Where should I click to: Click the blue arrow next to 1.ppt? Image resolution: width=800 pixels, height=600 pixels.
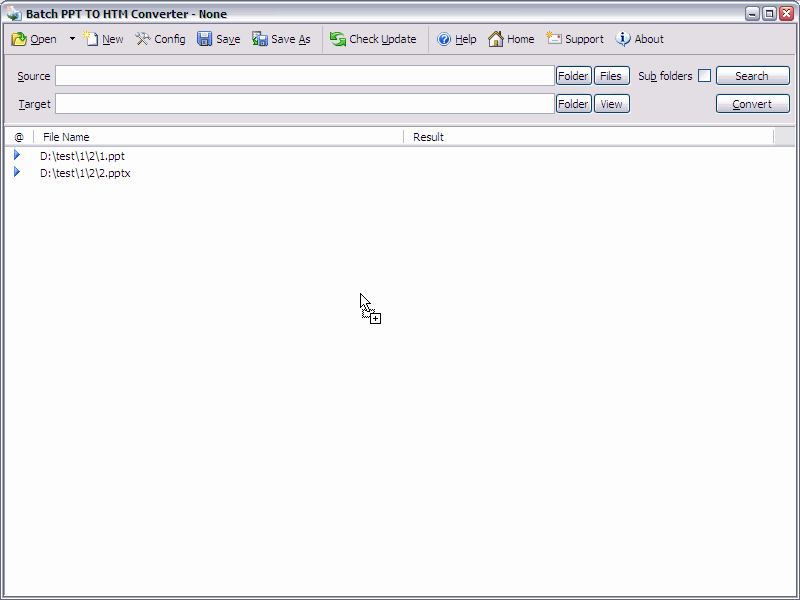tap(17, 155)
